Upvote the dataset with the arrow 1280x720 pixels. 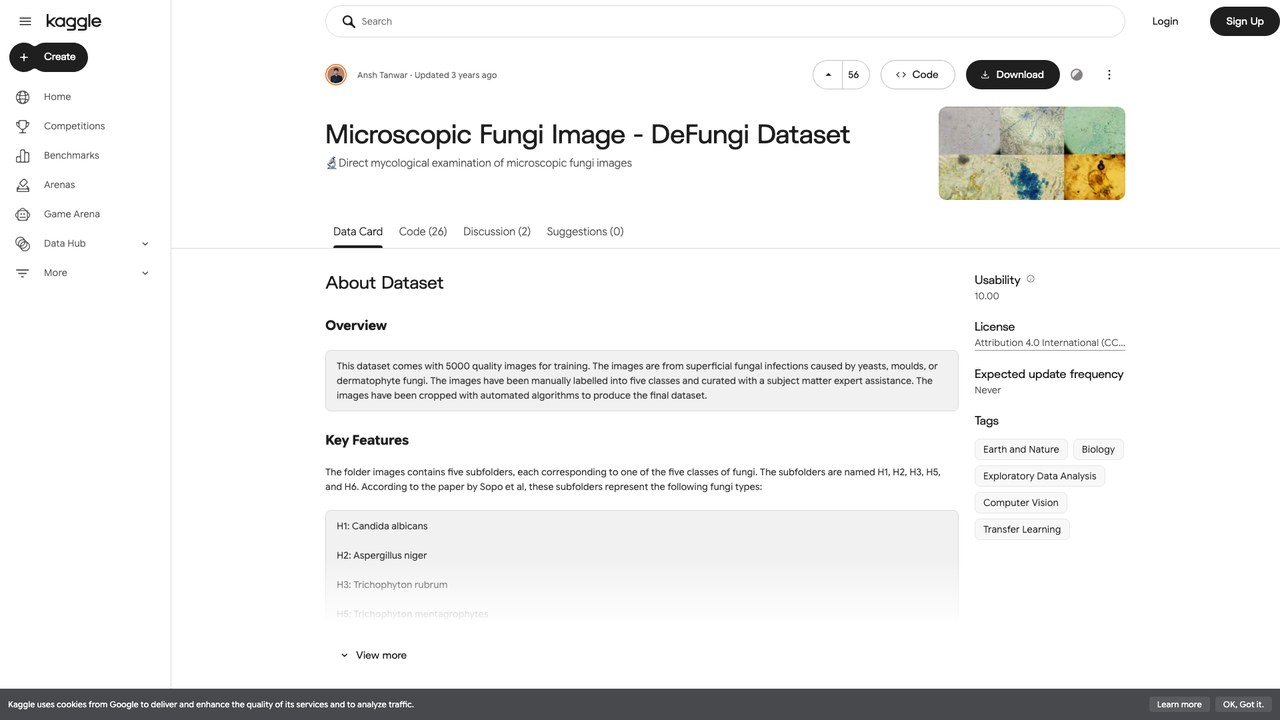click(x=828, y=75)
